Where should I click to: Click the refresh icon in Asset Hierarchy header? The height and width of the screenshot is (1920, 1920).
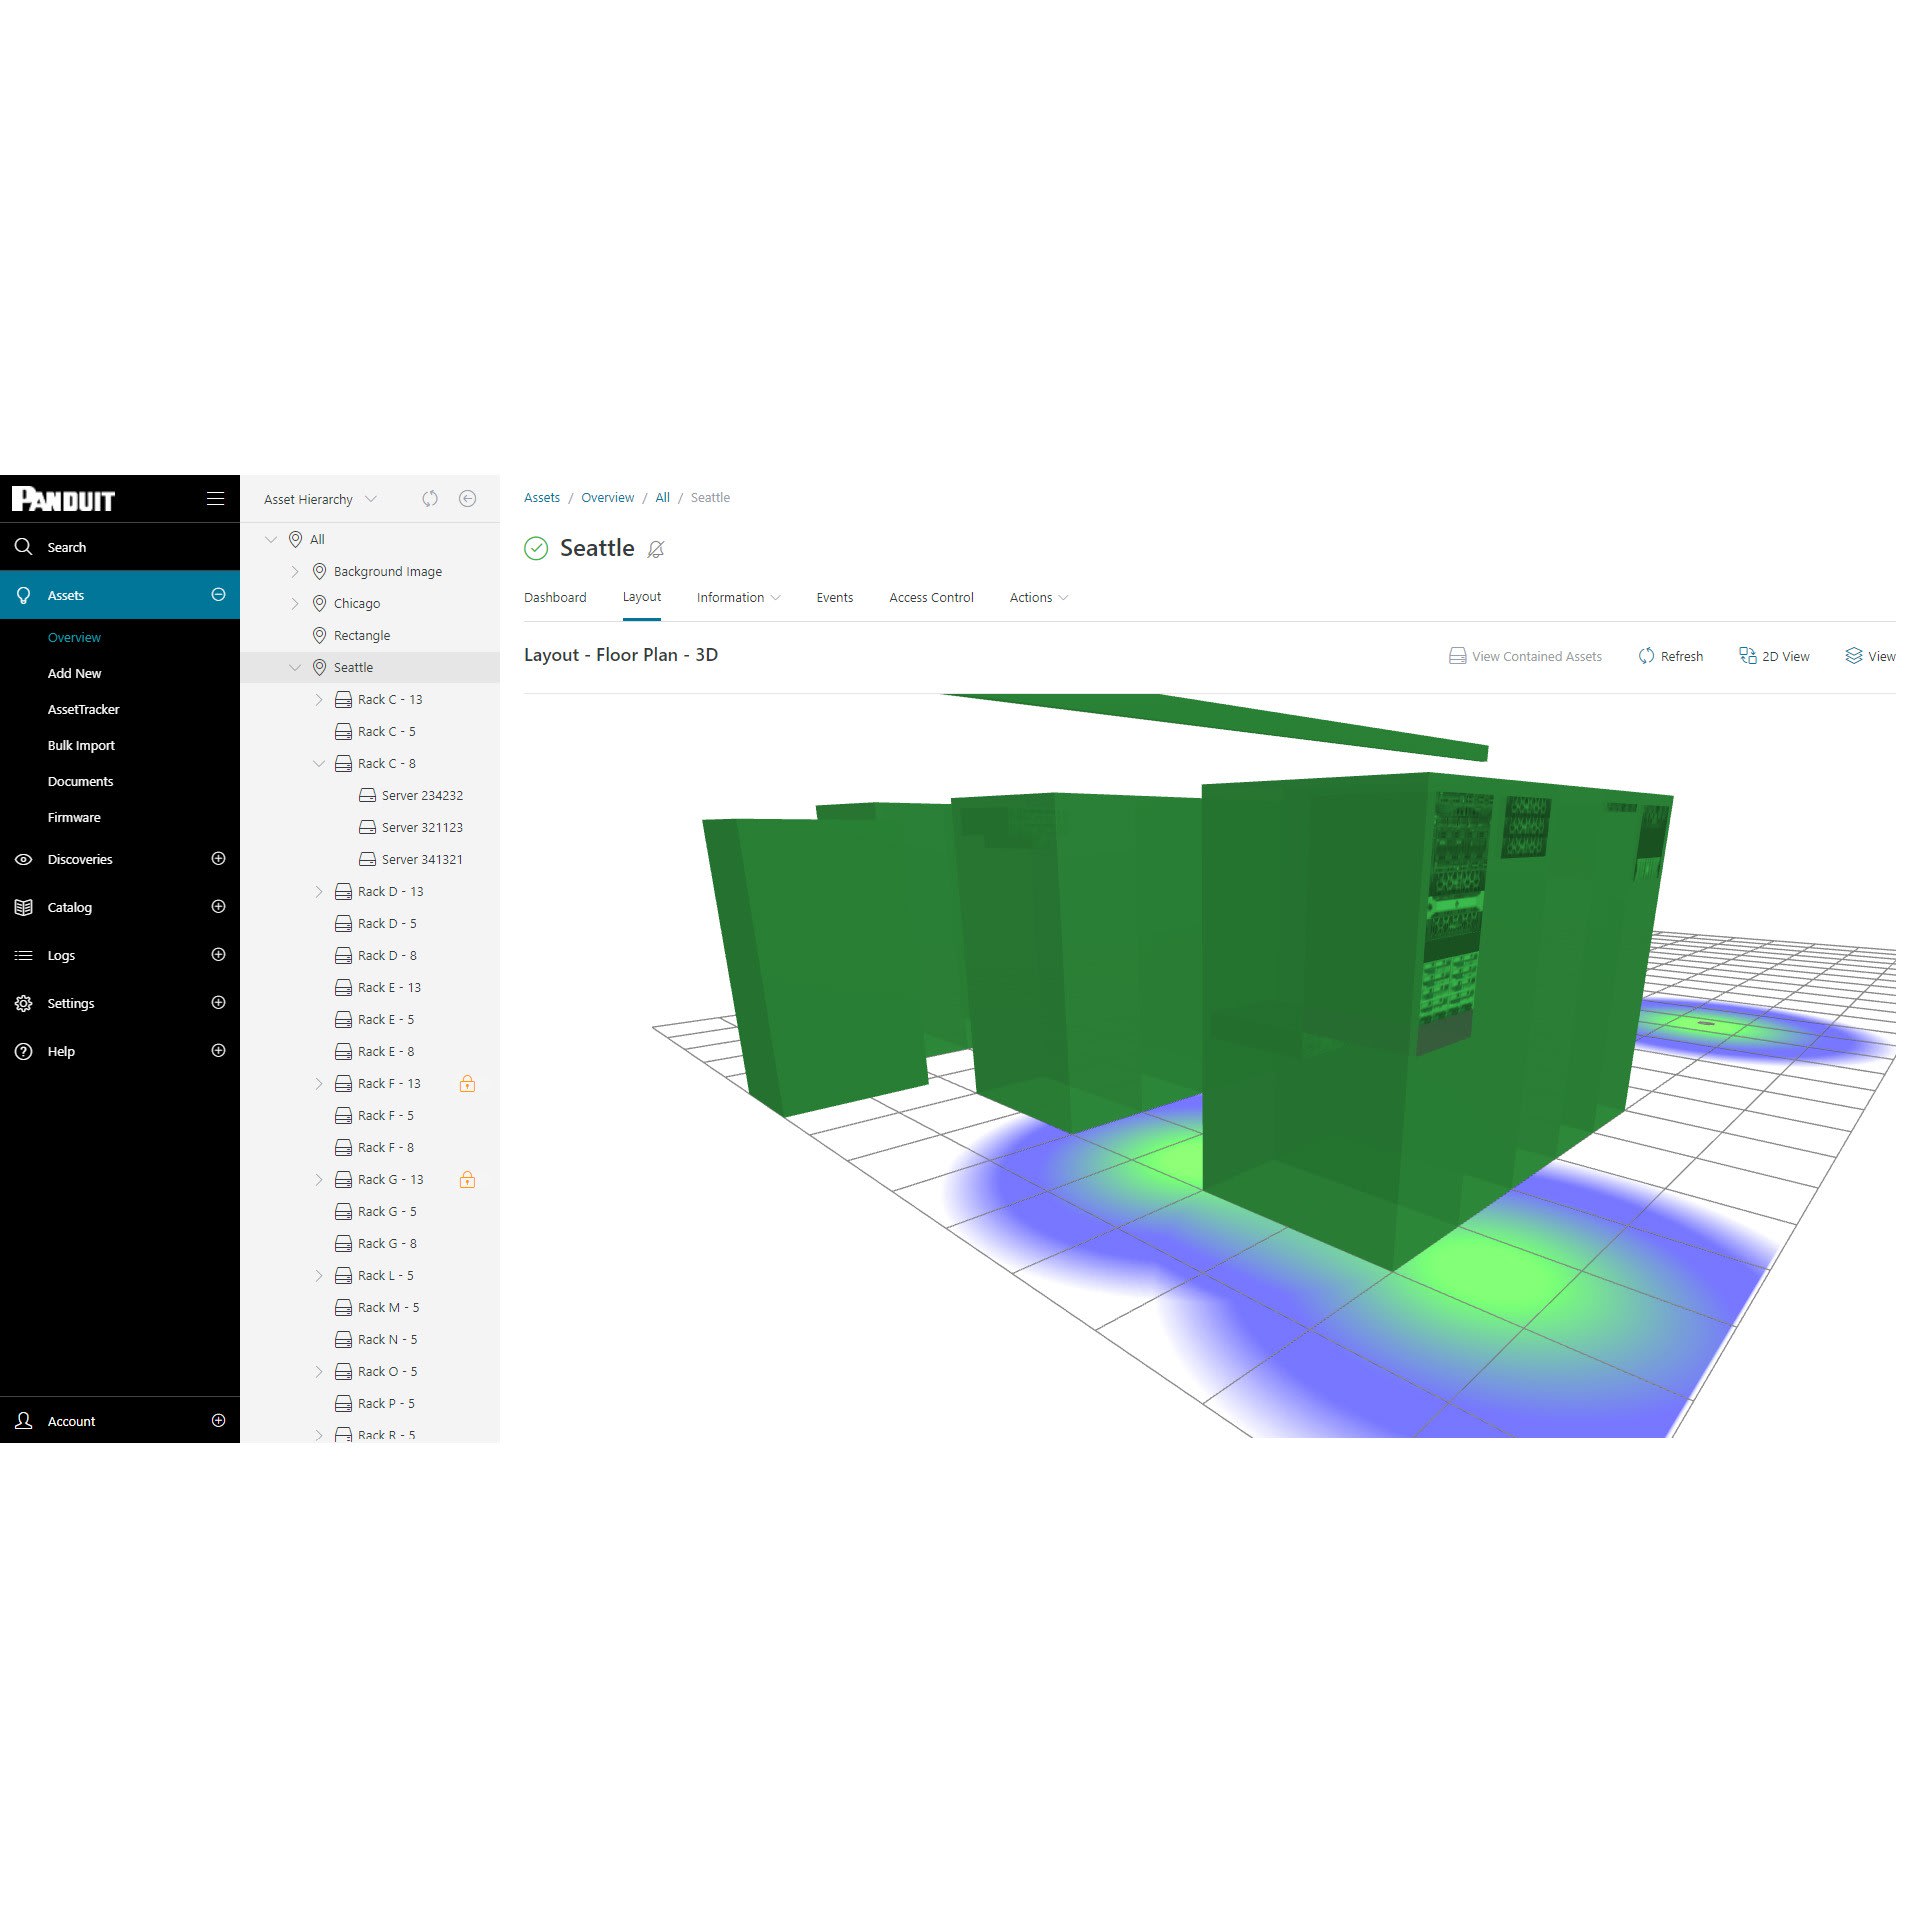(x=430, y=498)
